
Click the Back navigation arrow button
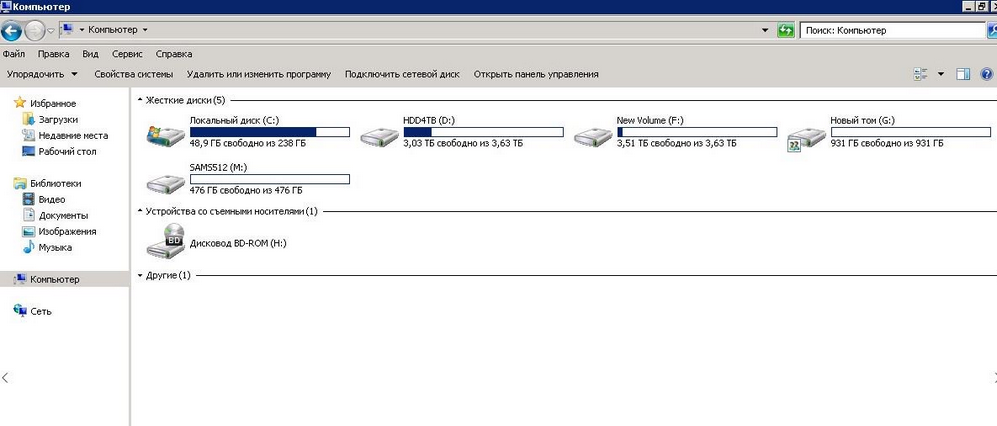click(12, 30)
